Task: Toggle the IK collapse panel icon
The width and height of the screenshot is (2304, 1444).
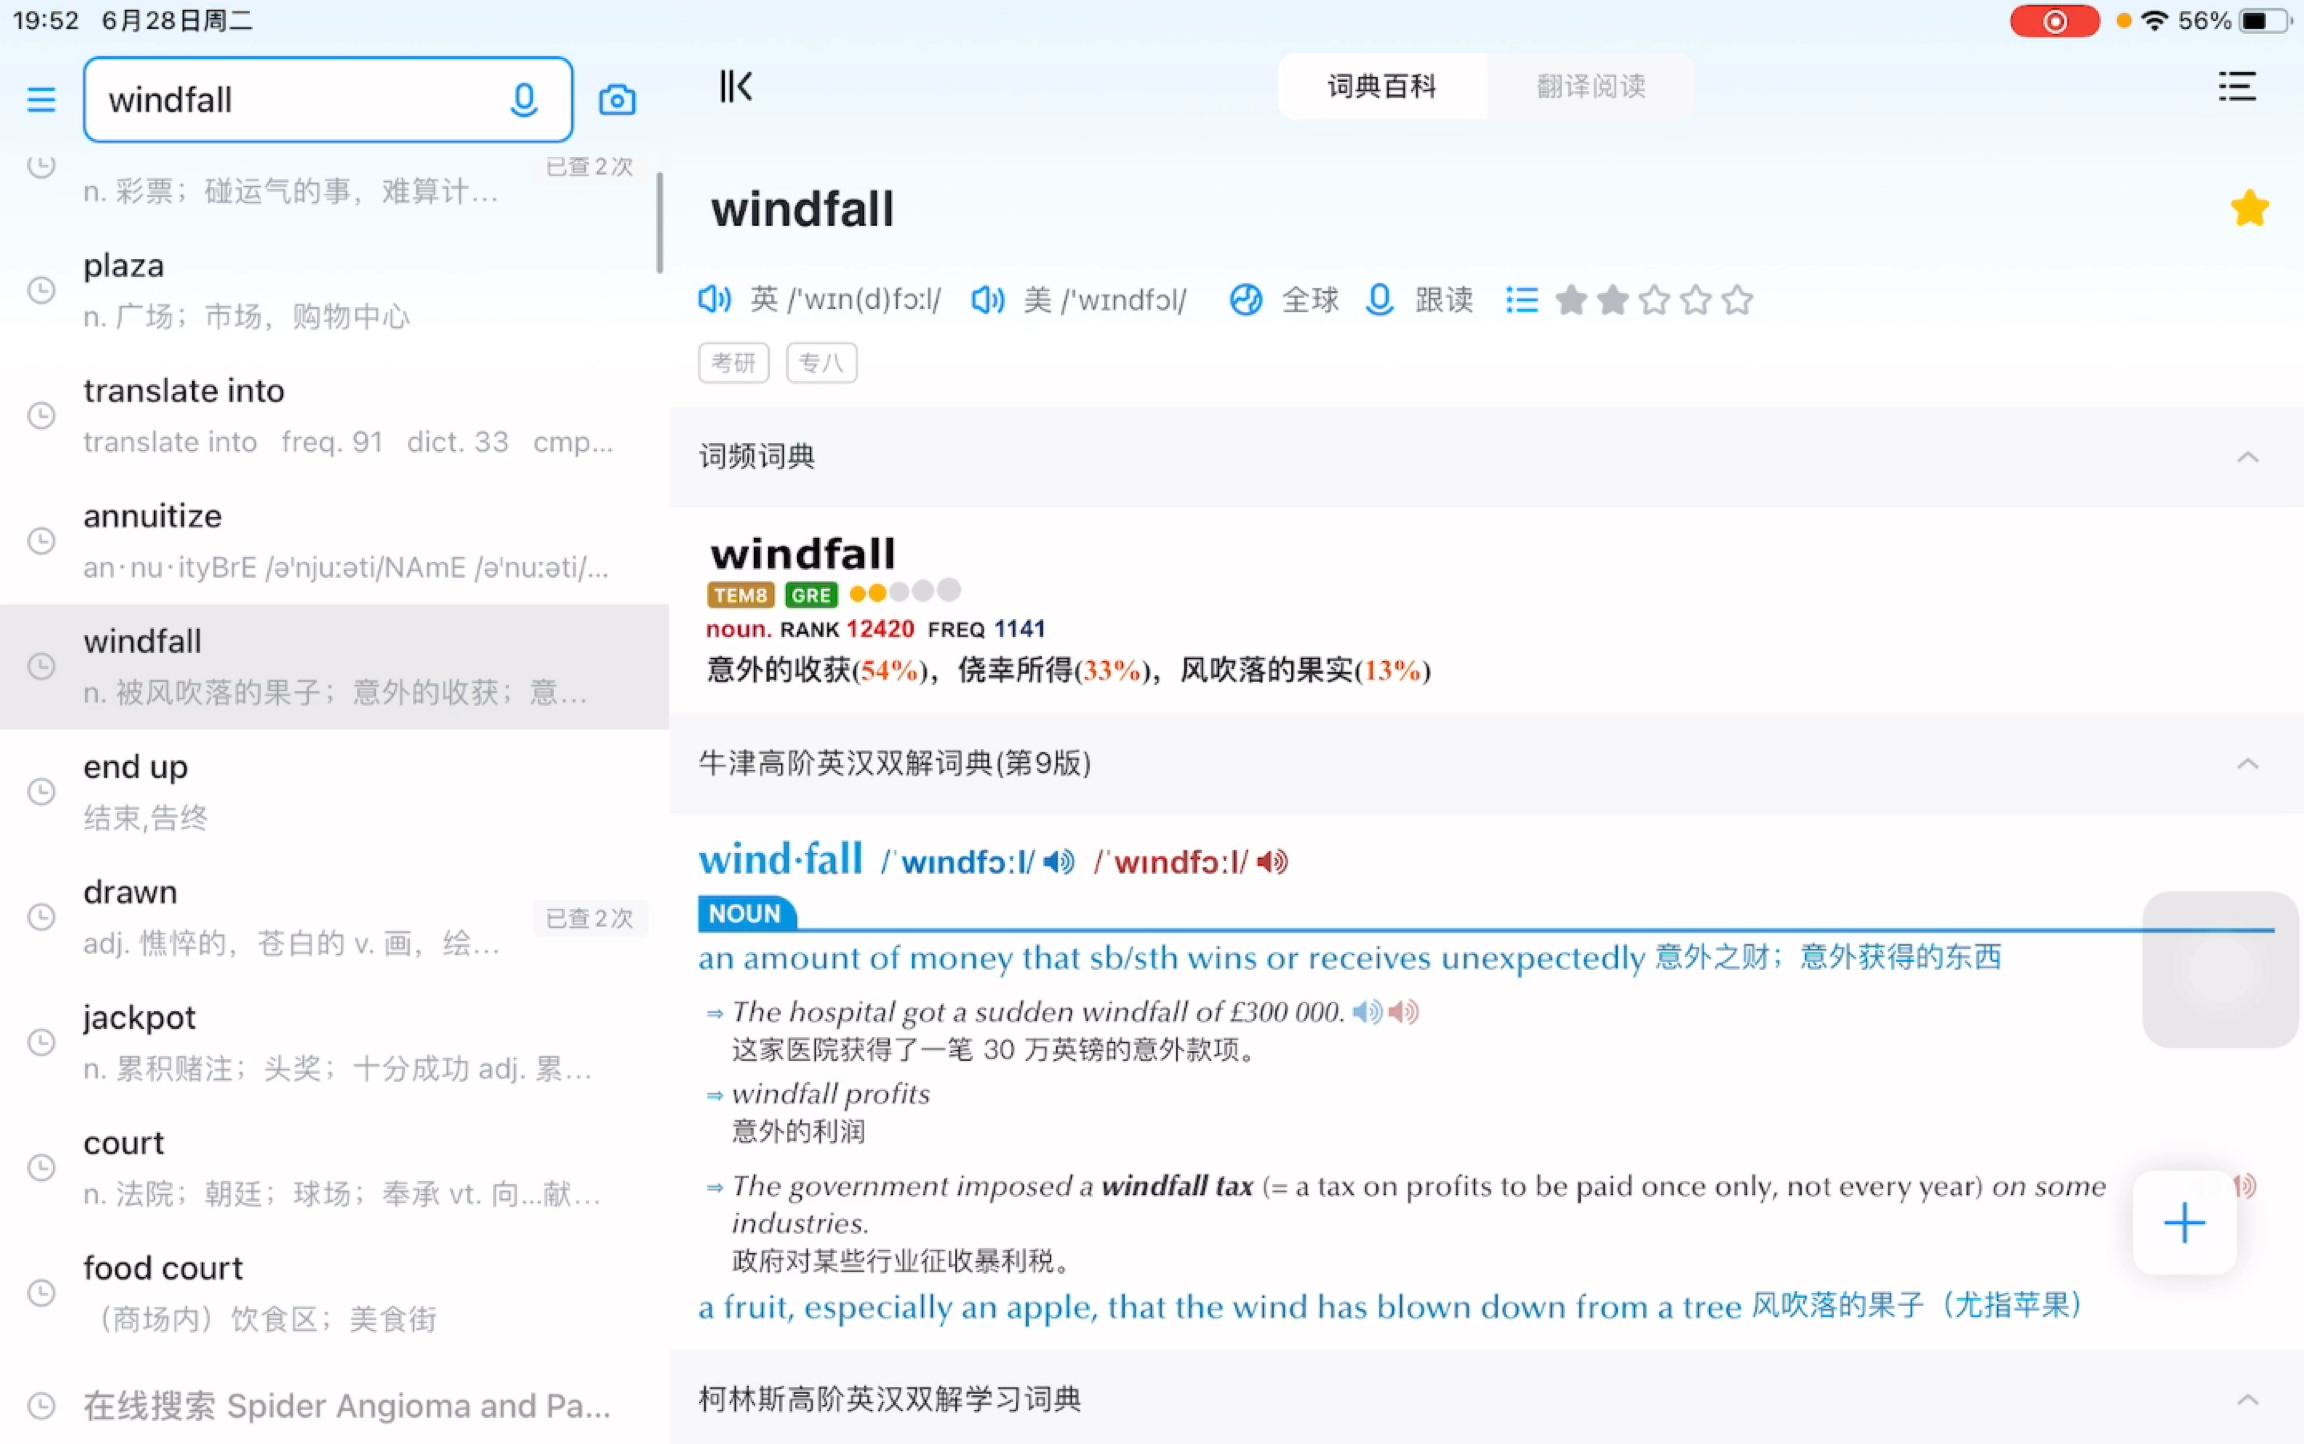Action: [x=737, y=87]
